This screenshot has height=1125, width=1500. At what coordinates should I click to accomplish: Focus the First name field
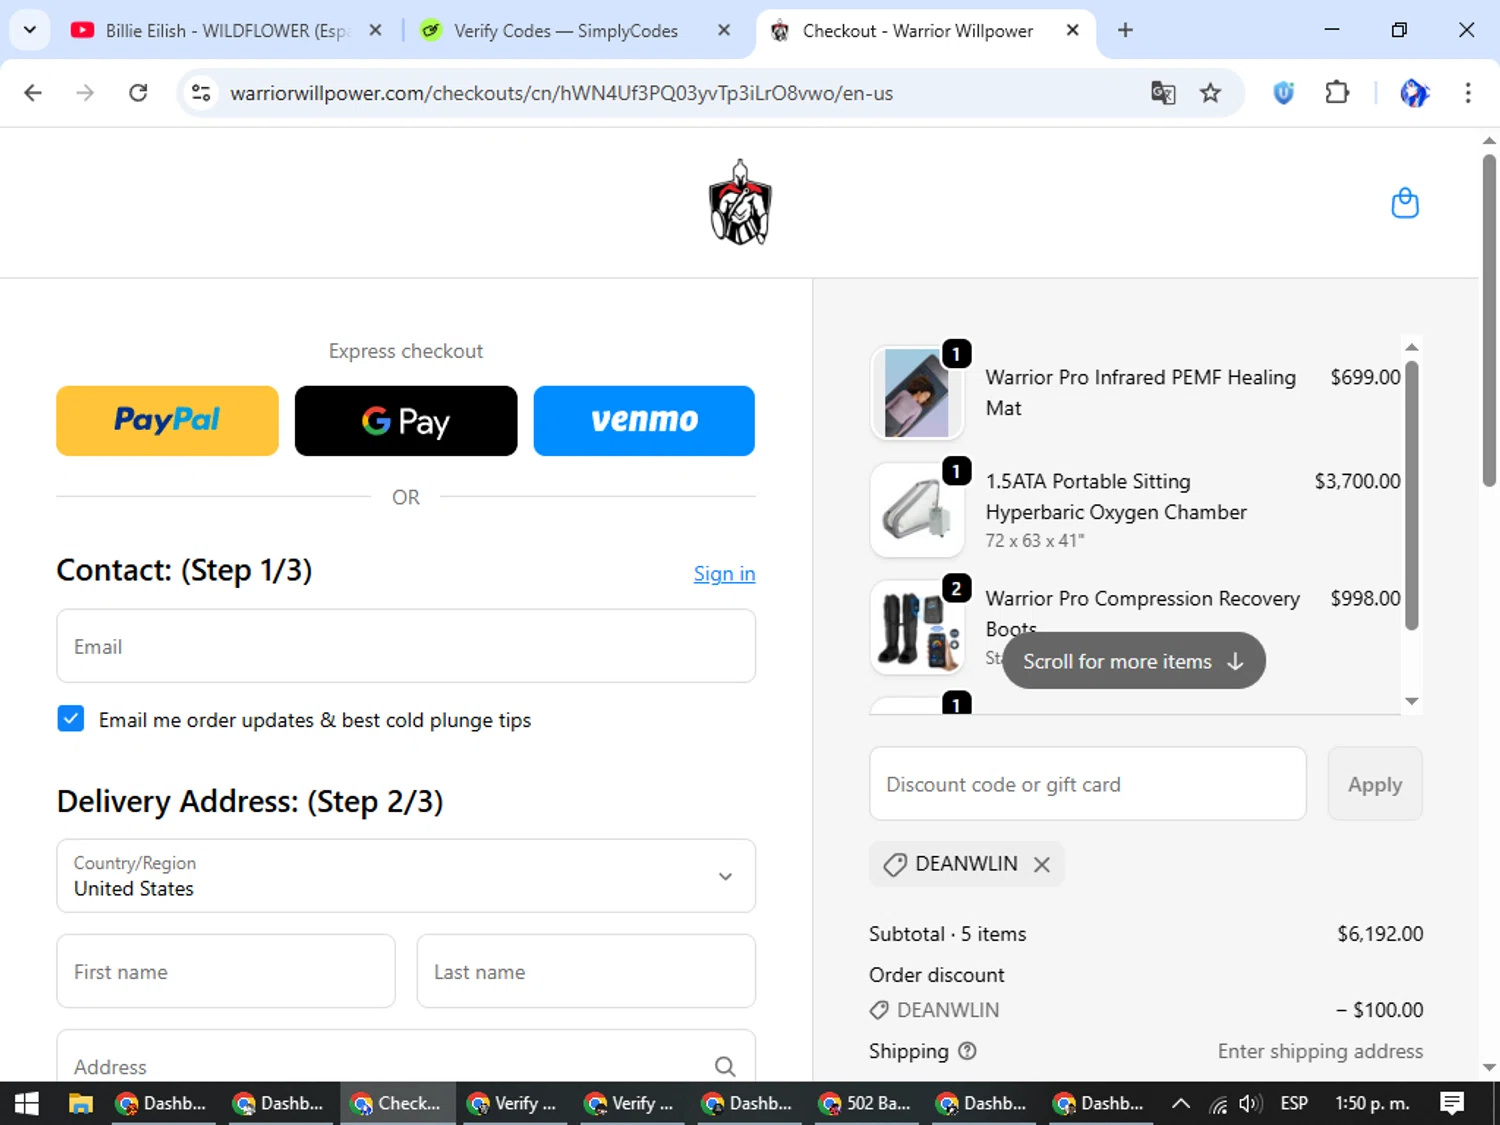226,971
